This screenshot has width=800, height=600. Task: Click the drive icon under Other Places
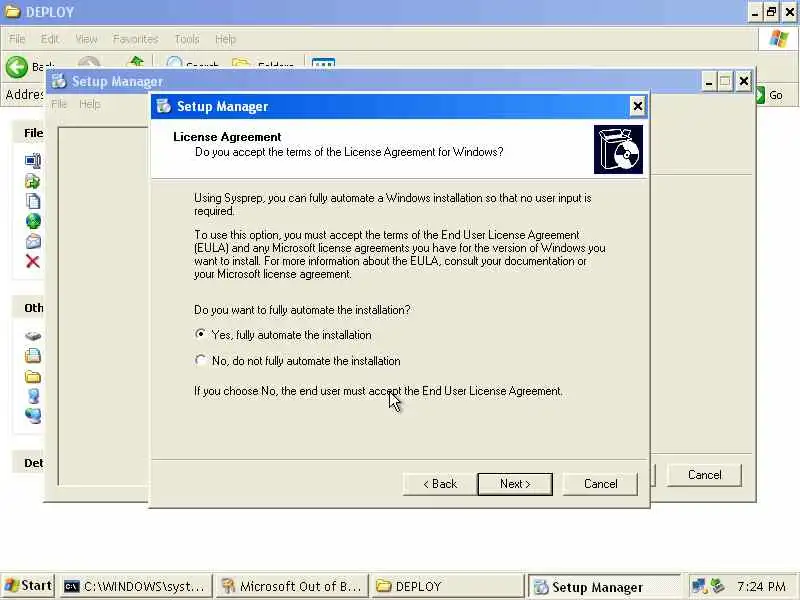[x=33, y=336]
